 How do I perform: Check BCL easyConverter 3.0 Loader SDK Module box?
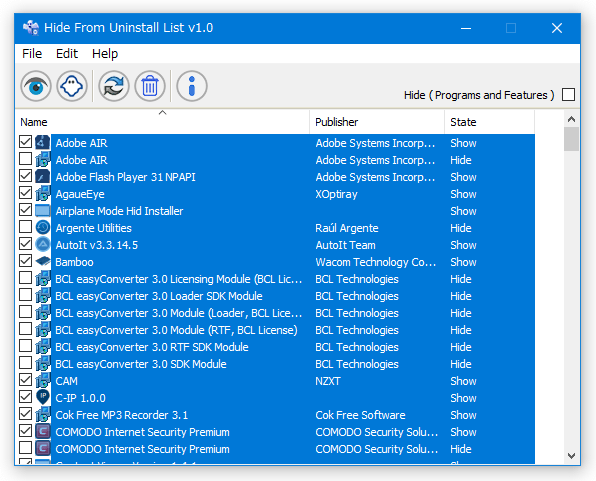point(25,295)
